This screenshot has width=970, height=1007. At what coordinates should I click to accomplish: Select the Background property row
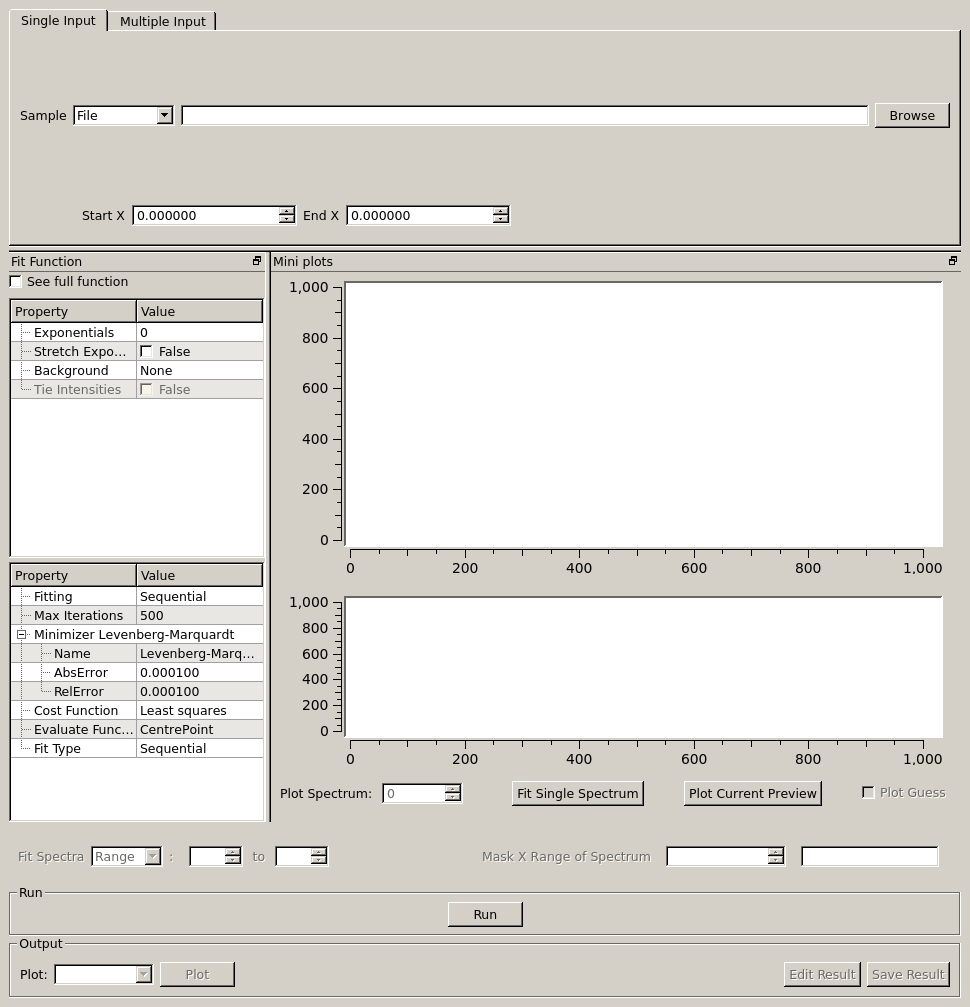71,371
